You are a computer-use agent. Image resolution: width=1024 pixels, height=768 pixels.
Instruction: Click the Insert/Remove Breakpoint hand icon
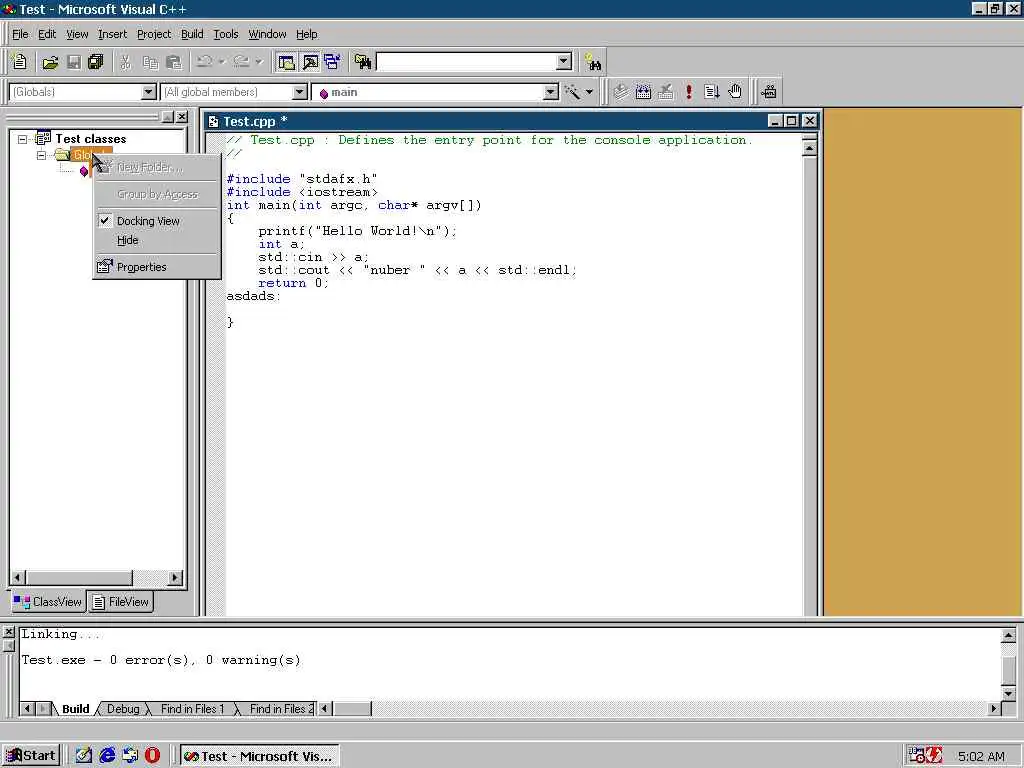735,92
